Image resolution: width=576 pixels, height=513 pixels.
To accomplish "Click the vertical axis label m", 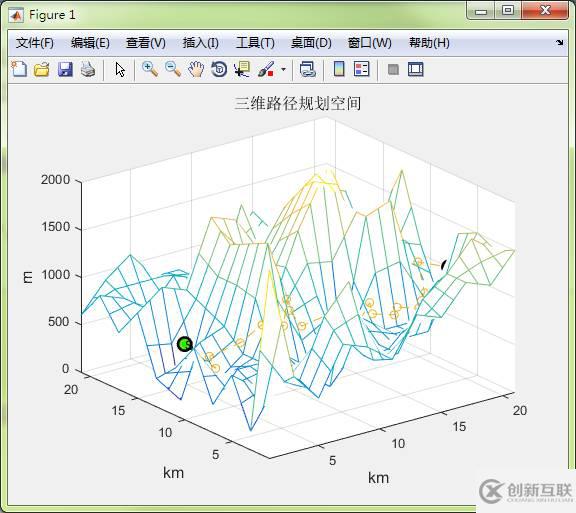I will tap(28, 277).
